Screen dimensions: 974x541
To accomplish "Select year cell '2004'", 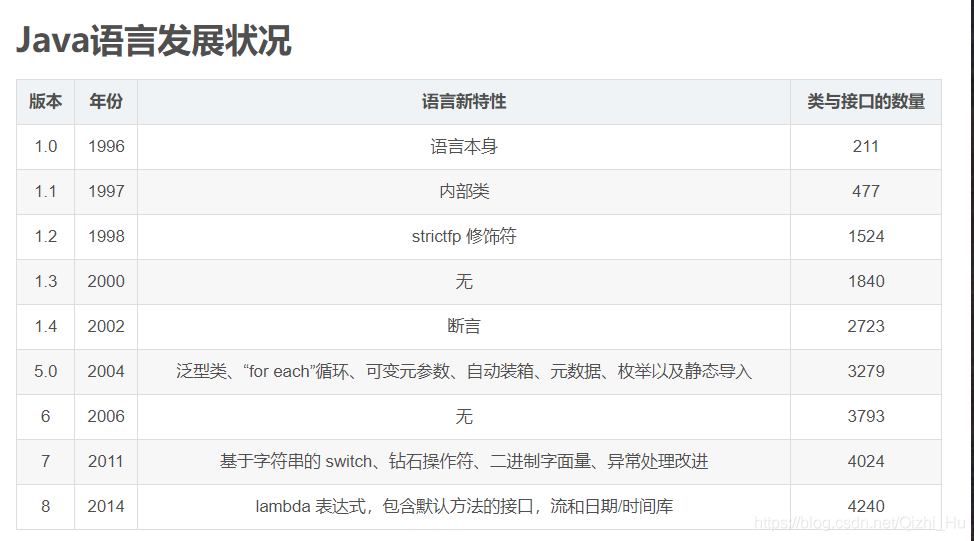I will click(x=106, y=371).
